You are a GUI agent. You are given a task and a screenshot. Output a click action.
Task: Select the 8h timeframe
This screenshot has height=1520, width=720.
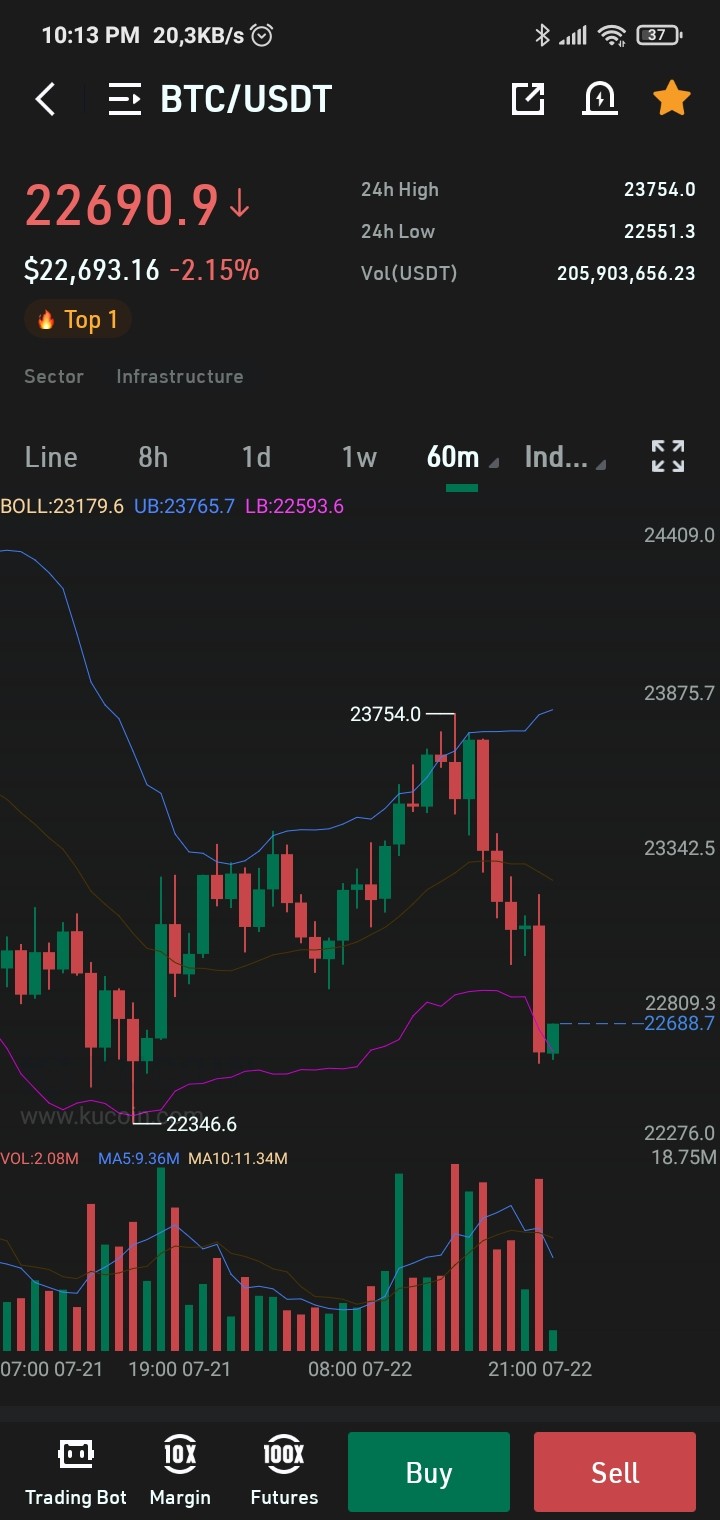(153, 457)
